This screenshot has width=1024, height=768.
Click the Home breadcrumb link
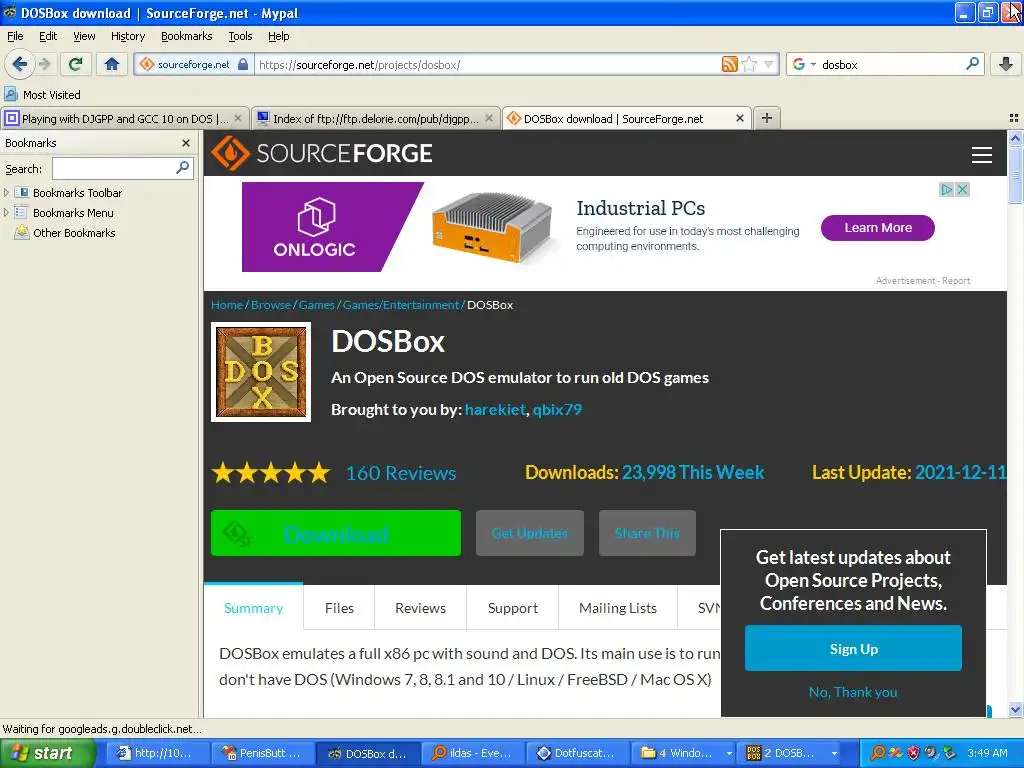tap(227, 305)
